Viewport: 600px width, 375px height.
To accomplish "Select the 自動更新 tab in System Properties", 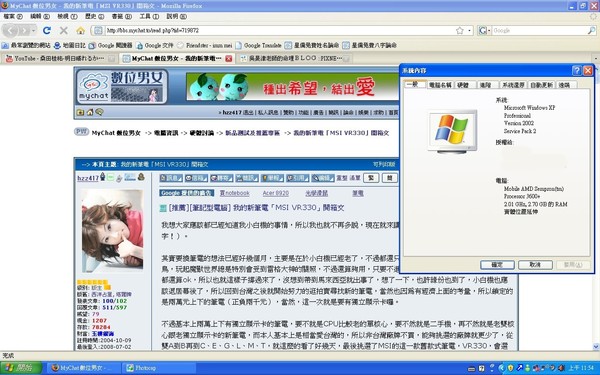I will tap(541, 85).
